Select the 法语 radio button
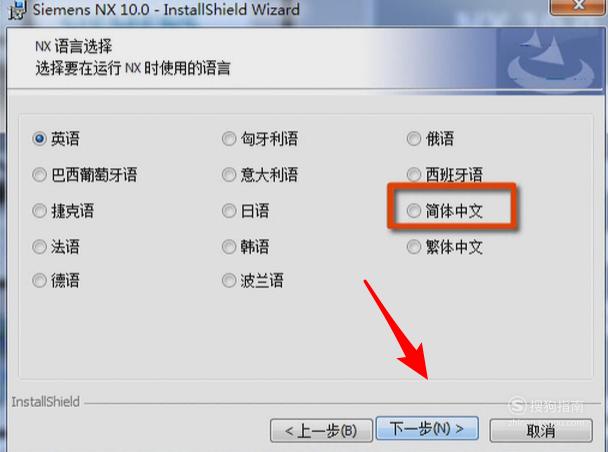This screenshot has width=608, height=452. click(39, 247)
